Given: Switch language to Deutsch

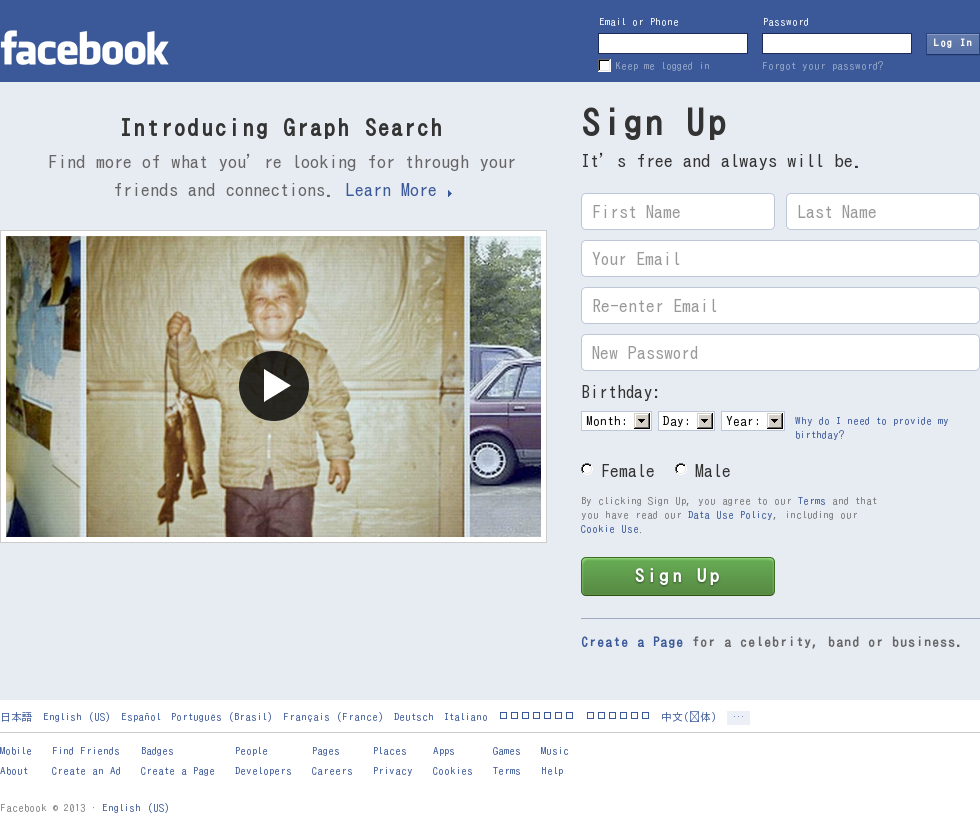Looking at the screenshot, I should point(414,717).
